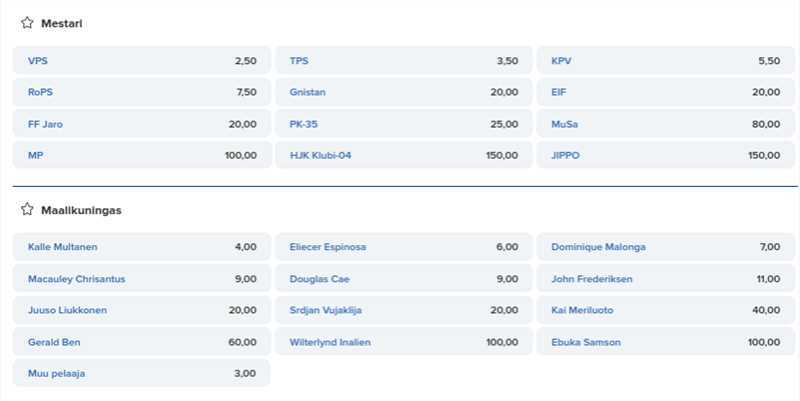Select VPS at odds 2,50
The width and height of the screenshot is (800, 401).
[x=141, y=61]
